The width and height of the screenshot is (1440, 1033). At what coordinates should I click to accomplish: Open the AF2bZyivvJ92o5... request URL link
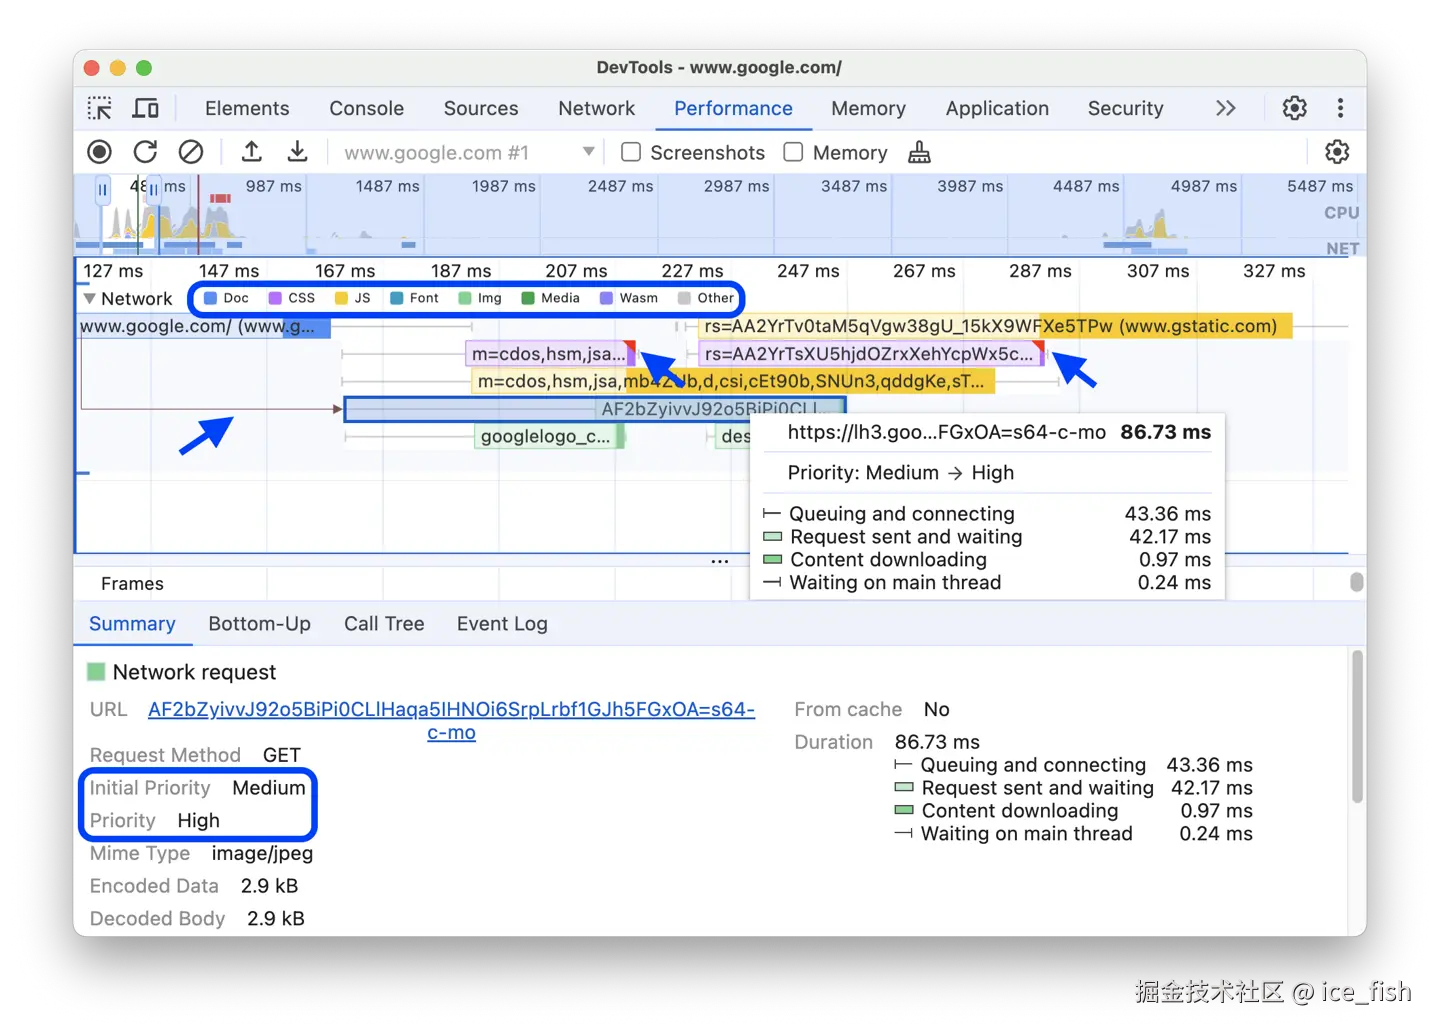point(451,720)
